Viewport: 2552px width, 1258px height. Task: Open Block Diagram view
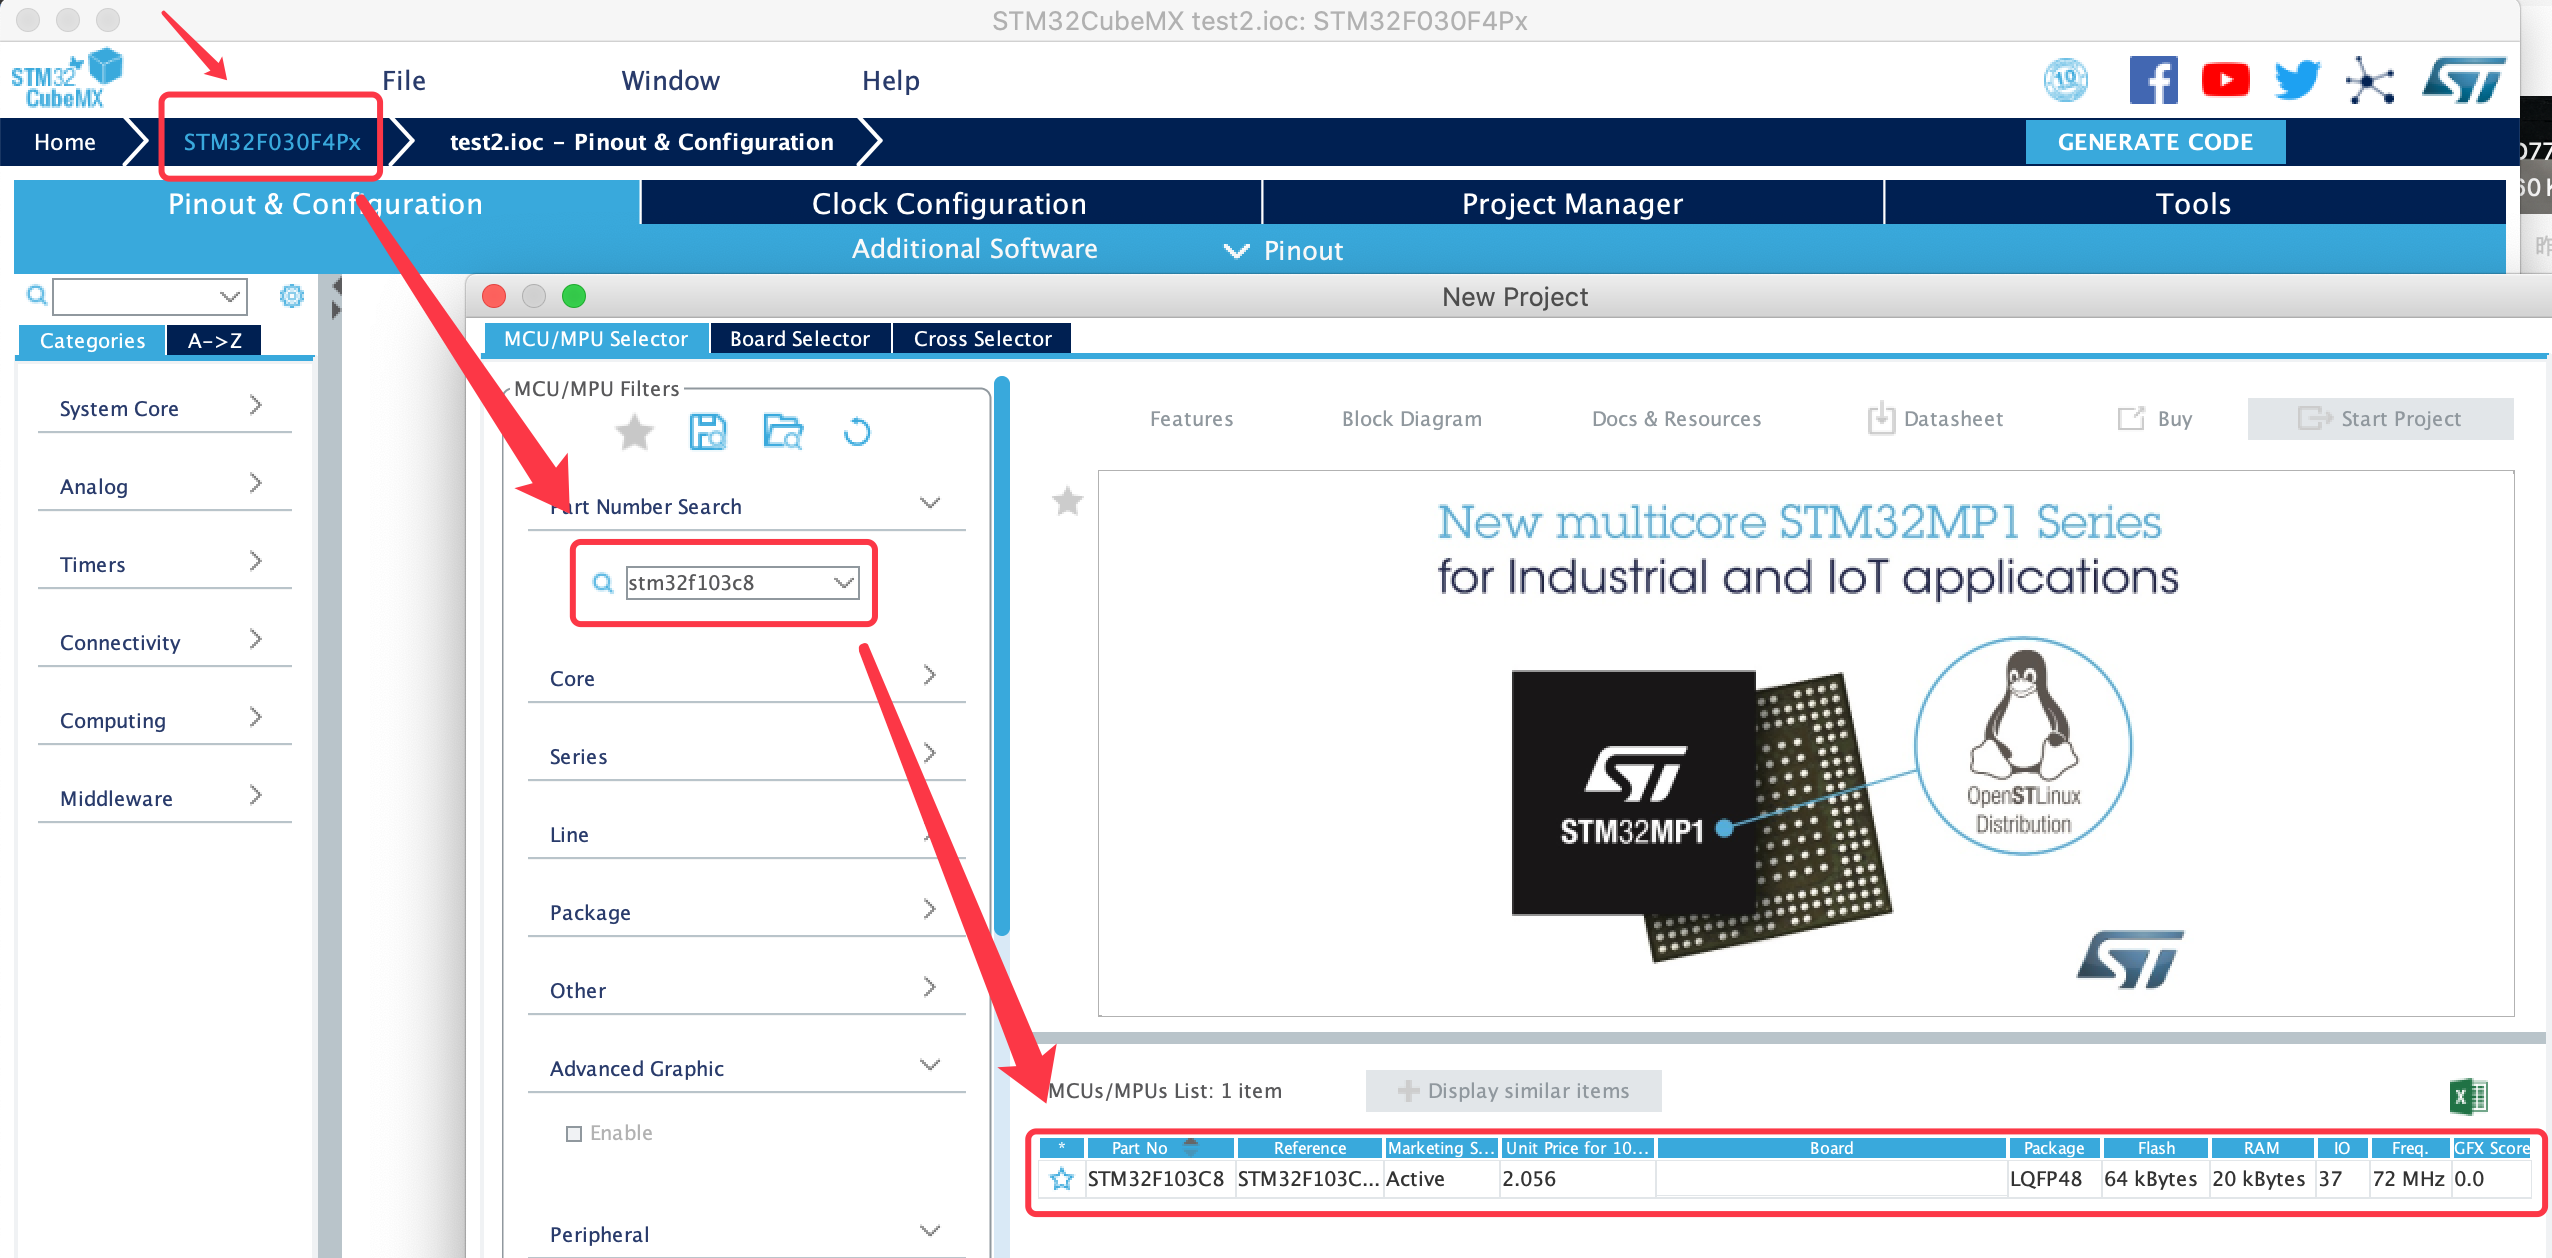click(x=1412, y=419)
